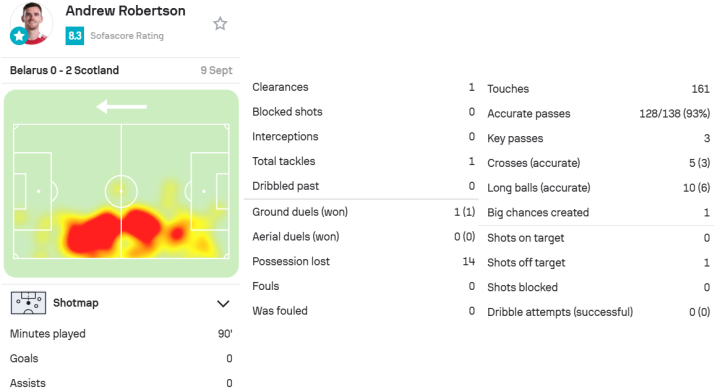Click the Andrew Robertson name heading
The image size is (720, 392).
[125, 11]
